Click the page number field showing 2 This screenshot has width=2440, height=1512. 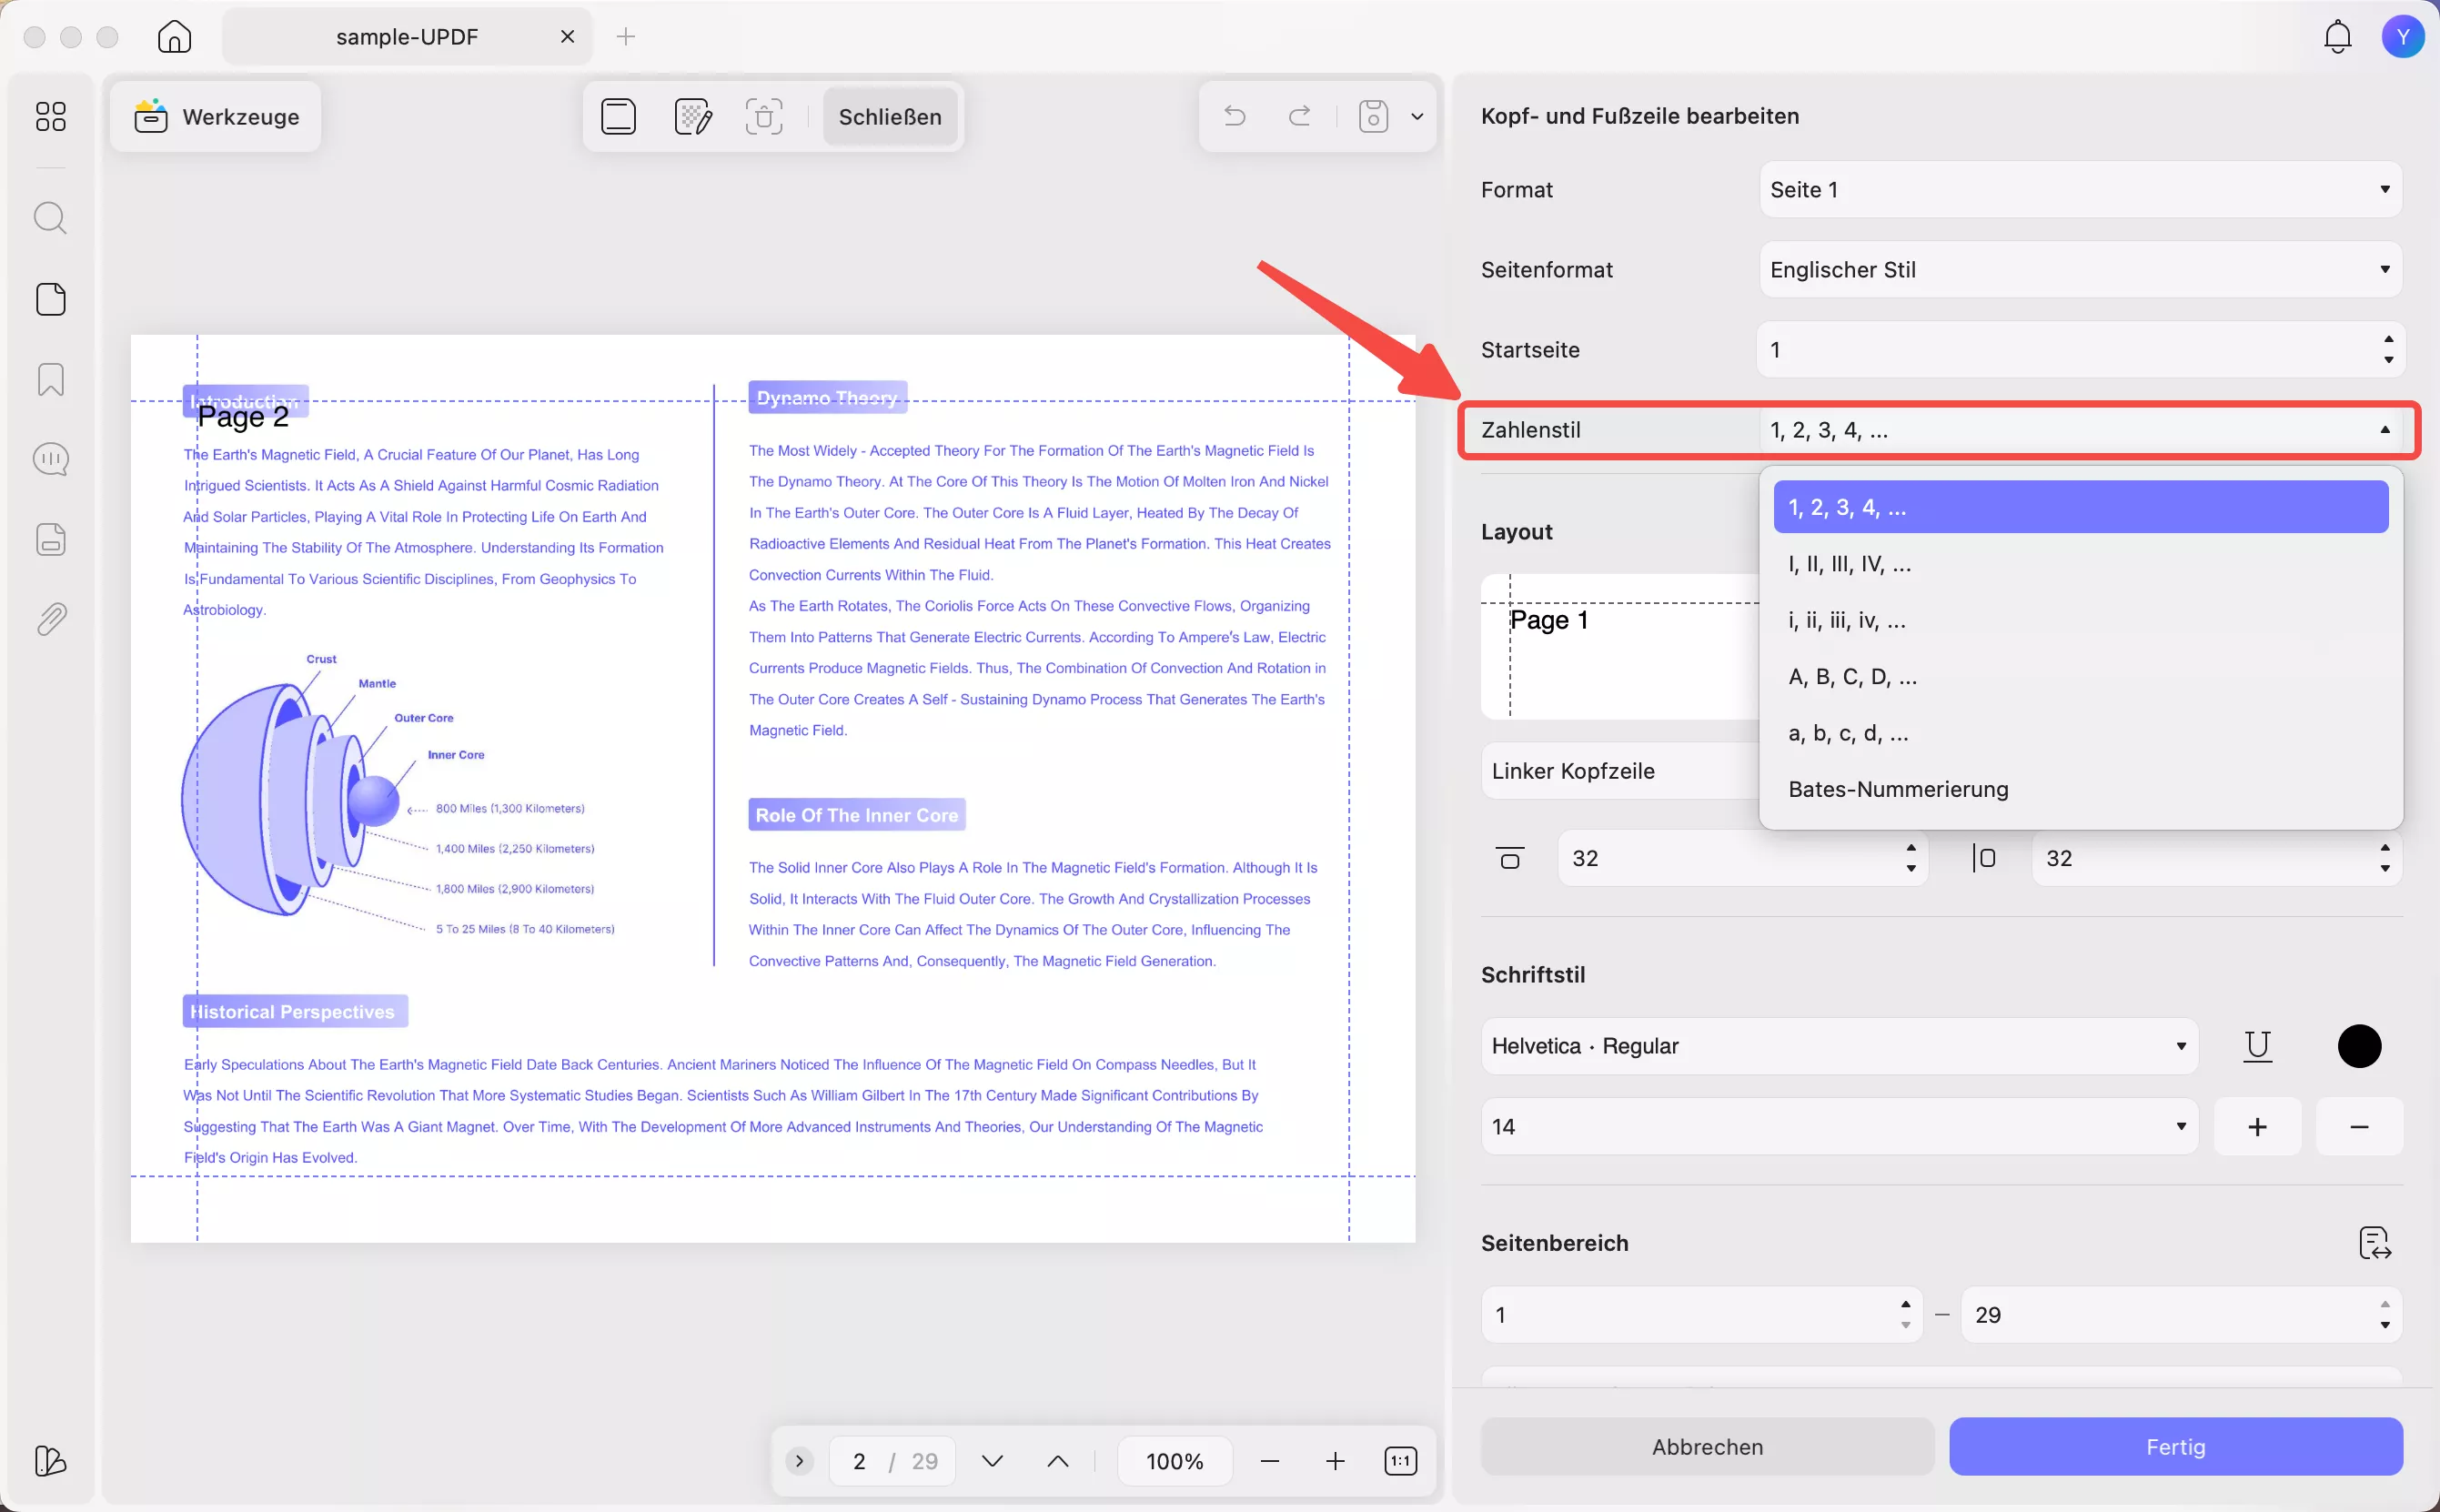coord(860,1460)
